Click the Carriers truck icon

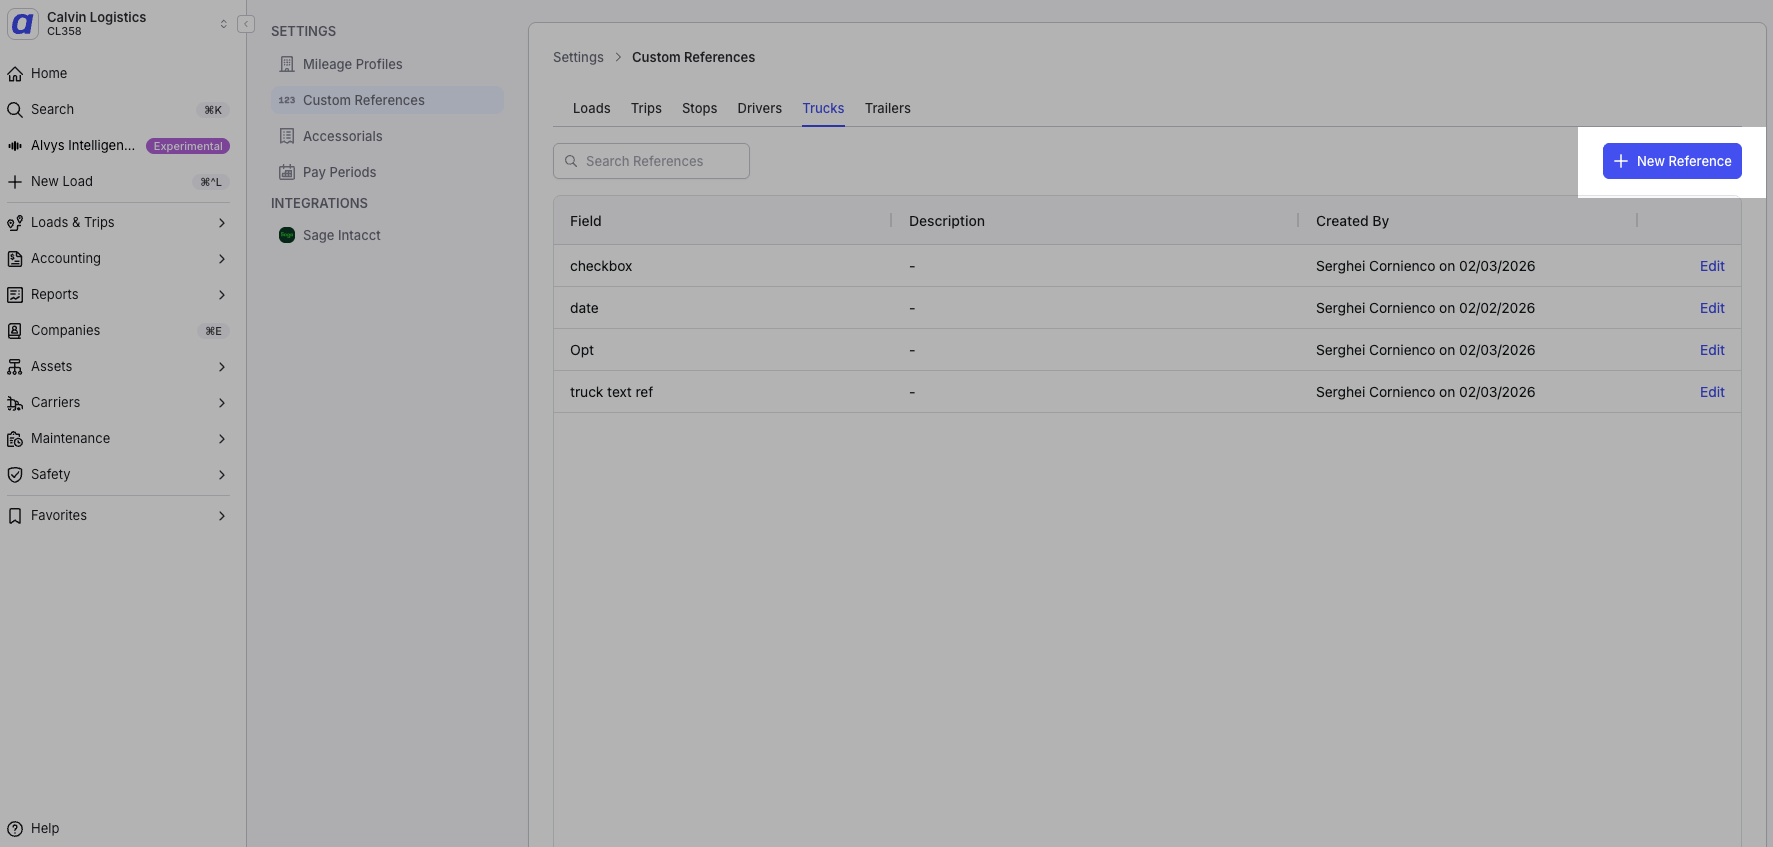tap(15, 403)
